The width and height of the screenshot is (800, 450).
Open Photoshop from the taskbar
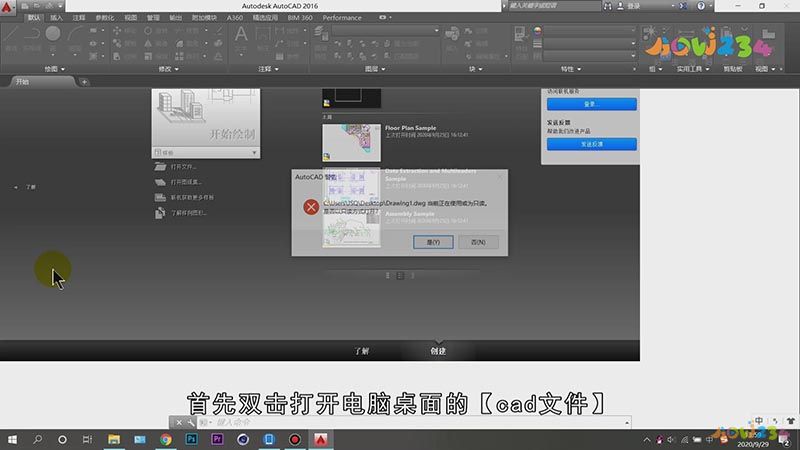(x=191, y=439)
